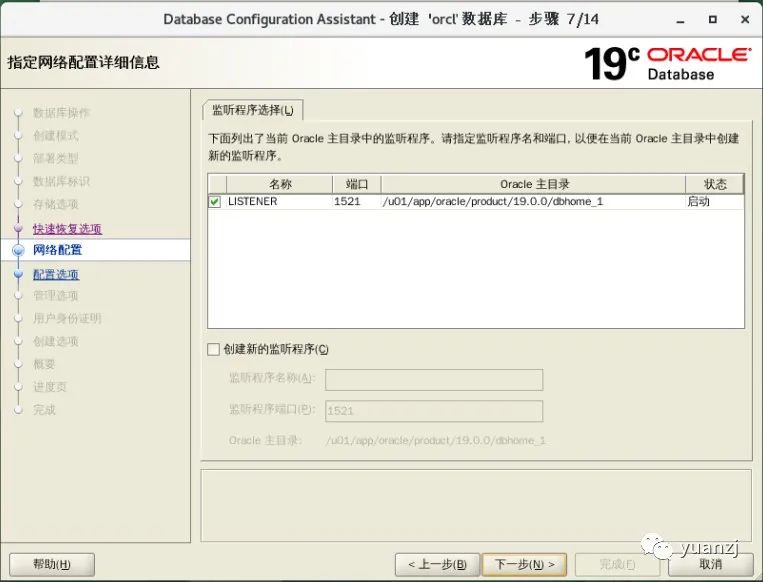The height and width of the screenshot is (582, 763).
Task: Uncheck the LISTENER row checkbox
Action: click(214, 201)
